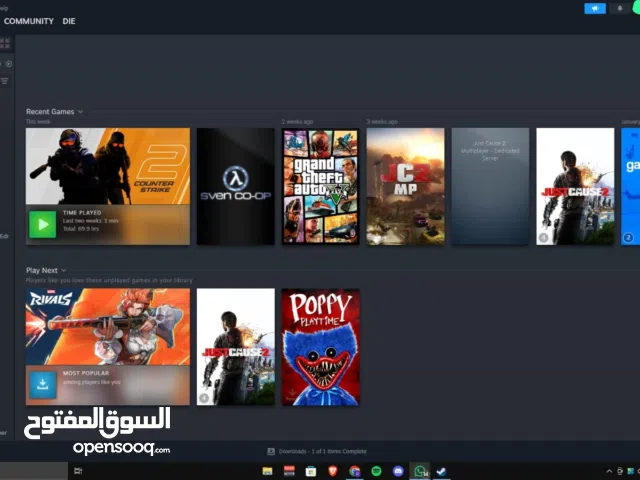The height and width of the screenshot is (480, 640).
Task: Open the blue announcements megaphone icon
Action: click(595, 9)
